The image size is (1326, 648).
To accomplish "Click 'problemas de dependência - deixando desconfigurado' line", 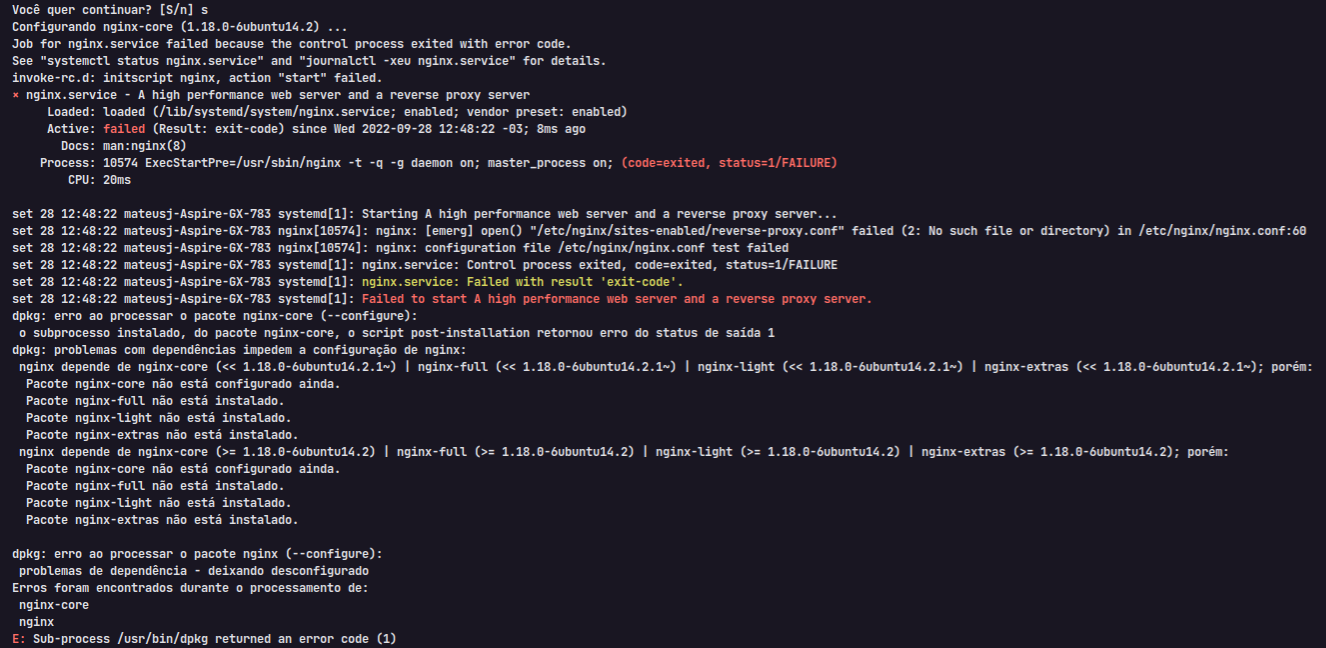I will [194, 571].
